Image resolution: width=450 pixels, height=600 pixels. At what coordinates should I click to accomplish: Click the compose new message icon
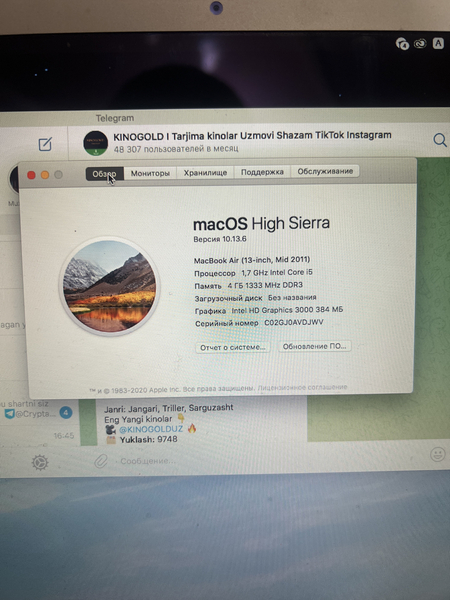point(45,144)
